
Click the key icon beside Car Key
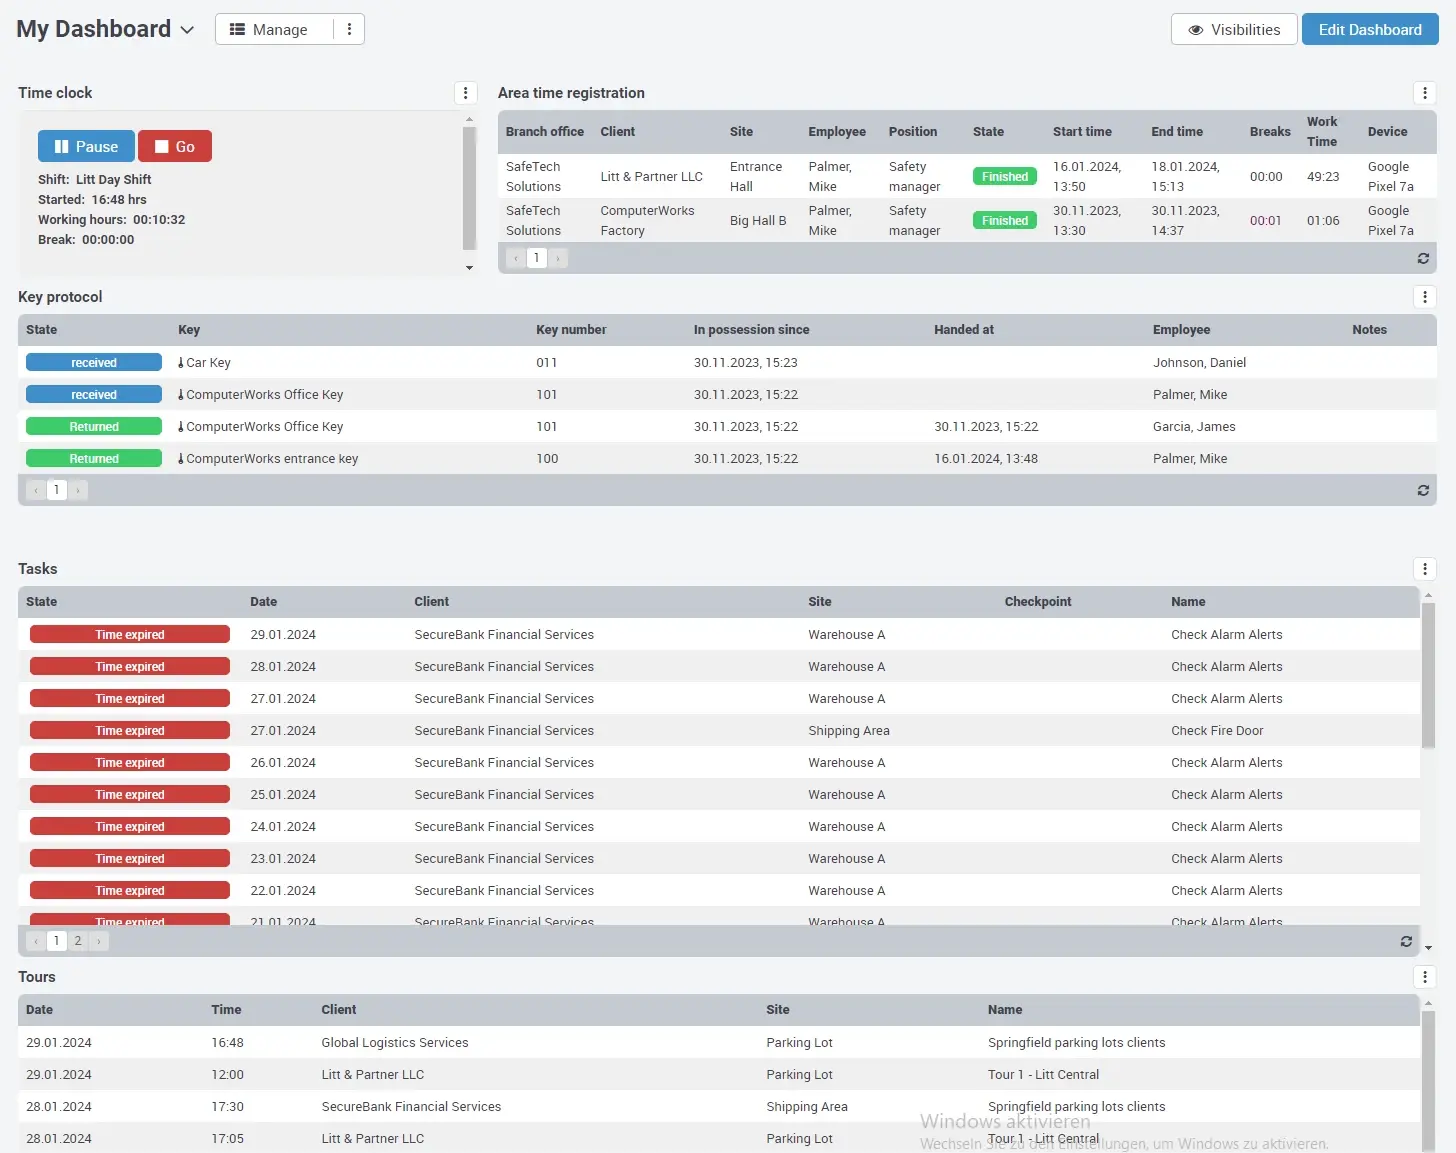tap(180, 362)
